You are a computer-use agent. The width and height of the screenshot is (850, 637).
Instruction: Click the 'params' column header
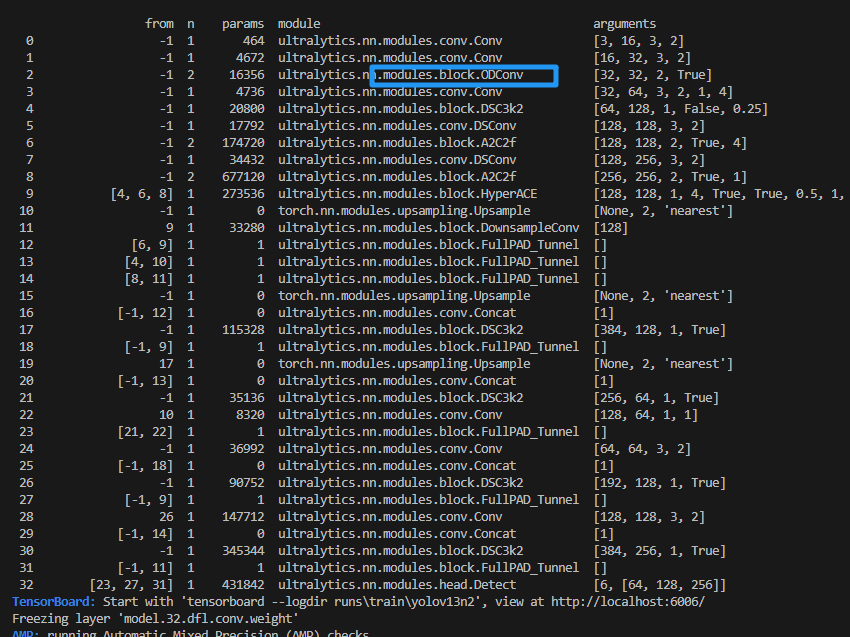tap(243, 24)
